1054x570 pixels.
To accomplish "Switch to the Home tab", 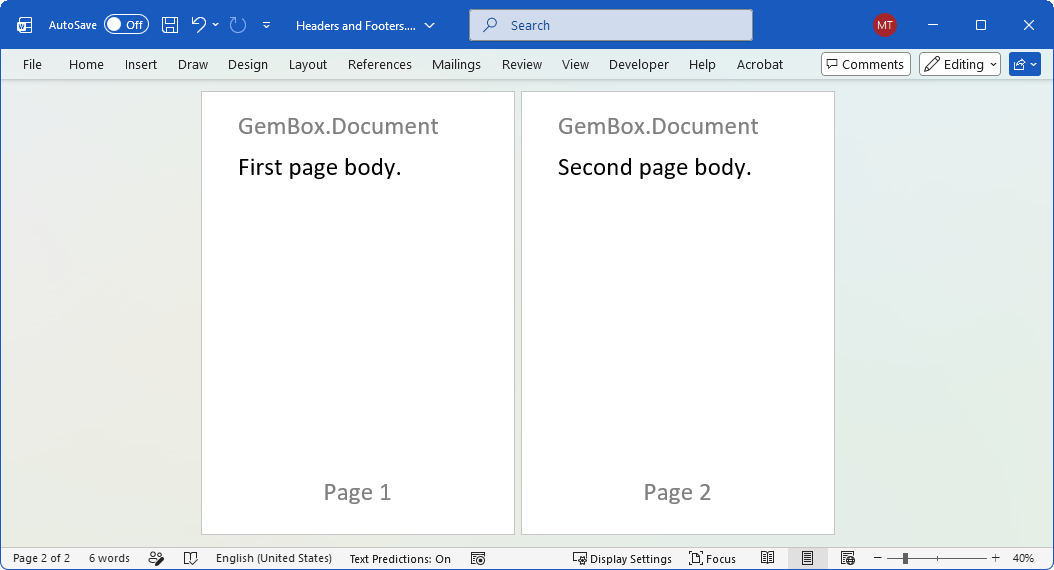I will (x=86, y=65).
